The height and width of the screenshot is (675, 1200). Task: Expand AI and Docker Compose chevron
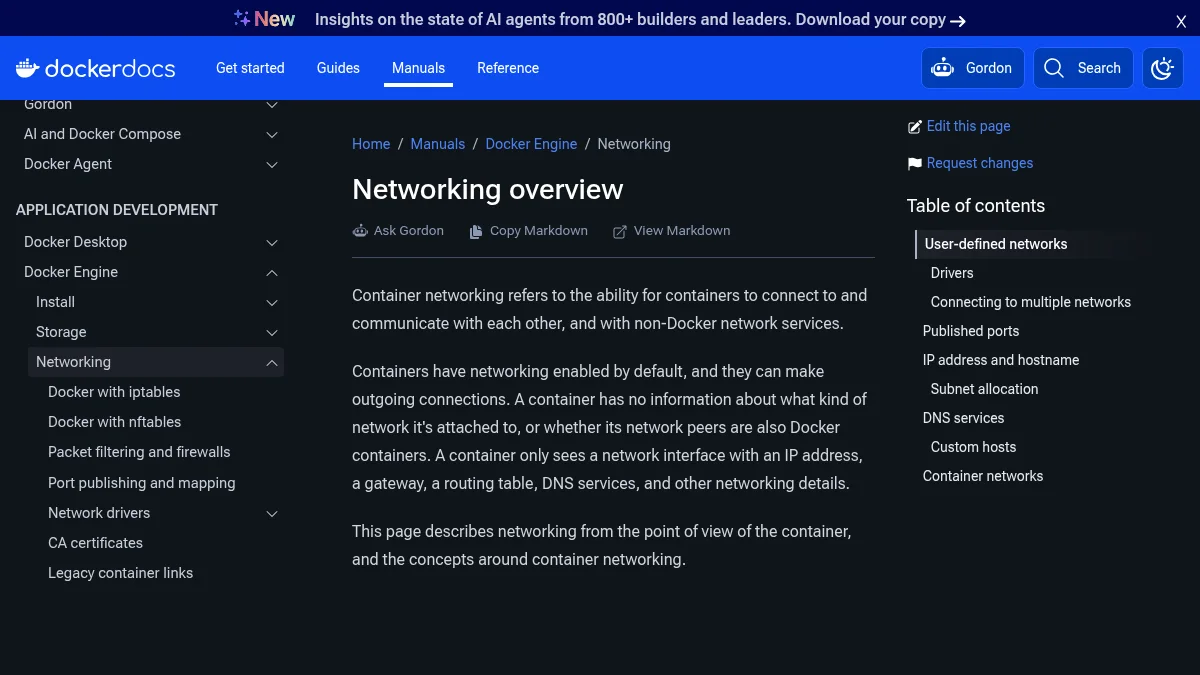tap(272, 134)
